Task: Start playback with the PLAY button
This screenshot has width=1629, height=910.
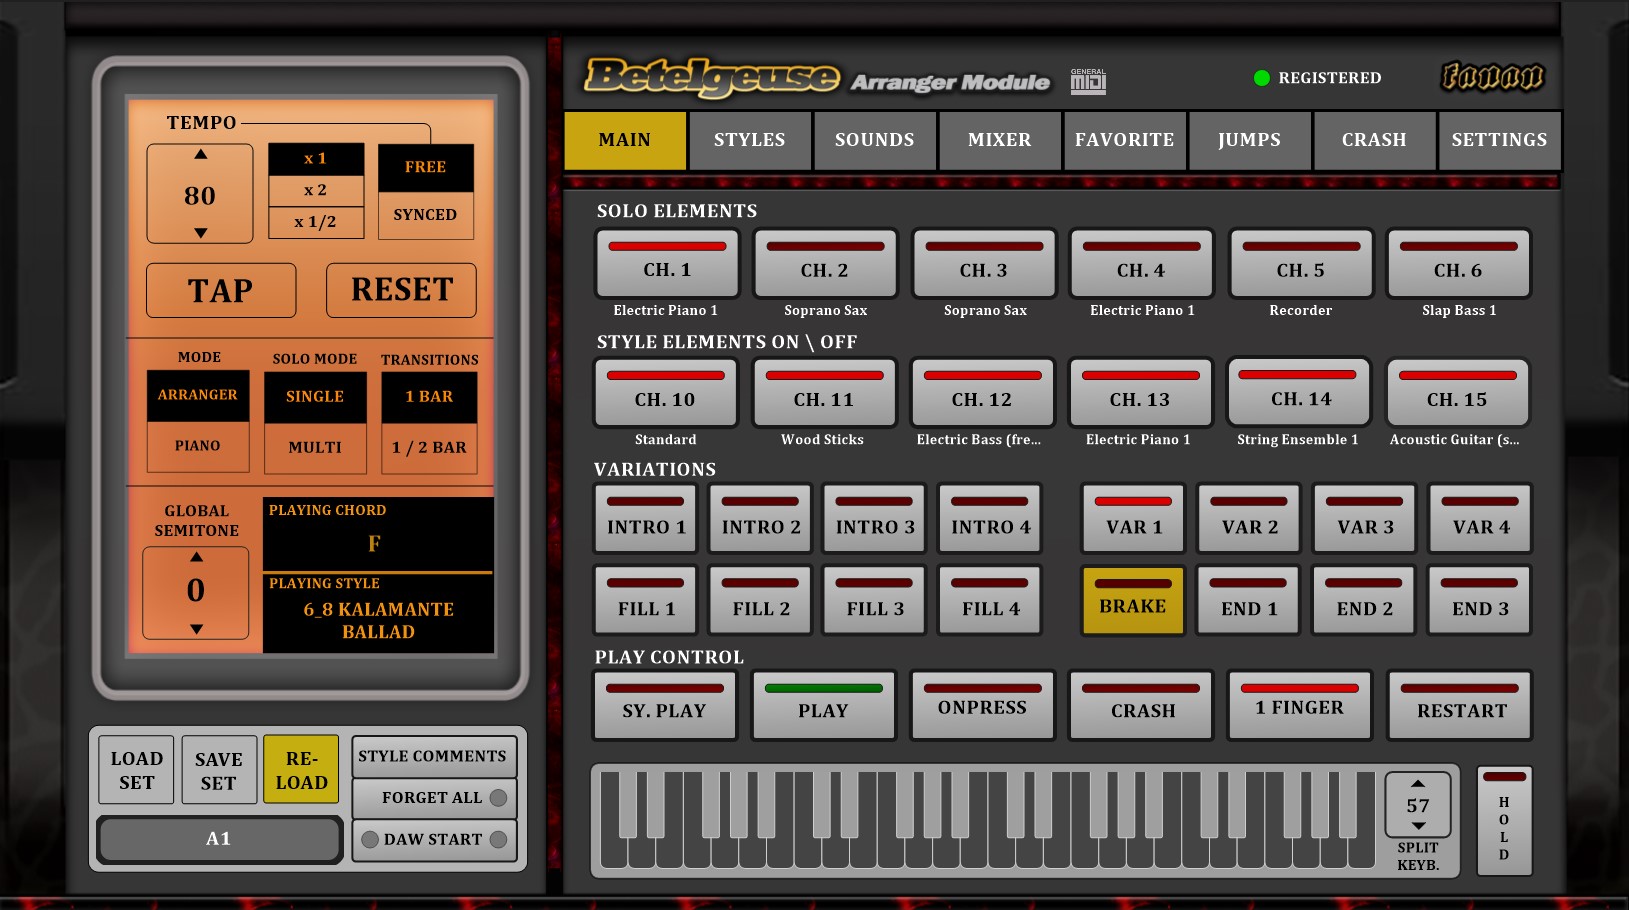Action: click(823, 705)
